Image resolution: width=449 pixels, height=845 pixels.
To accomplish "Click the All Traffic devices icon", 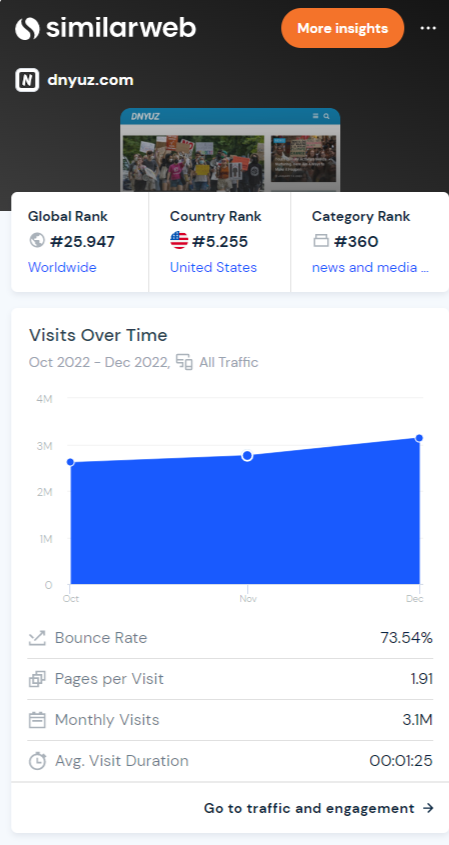I will pos(184,362).
